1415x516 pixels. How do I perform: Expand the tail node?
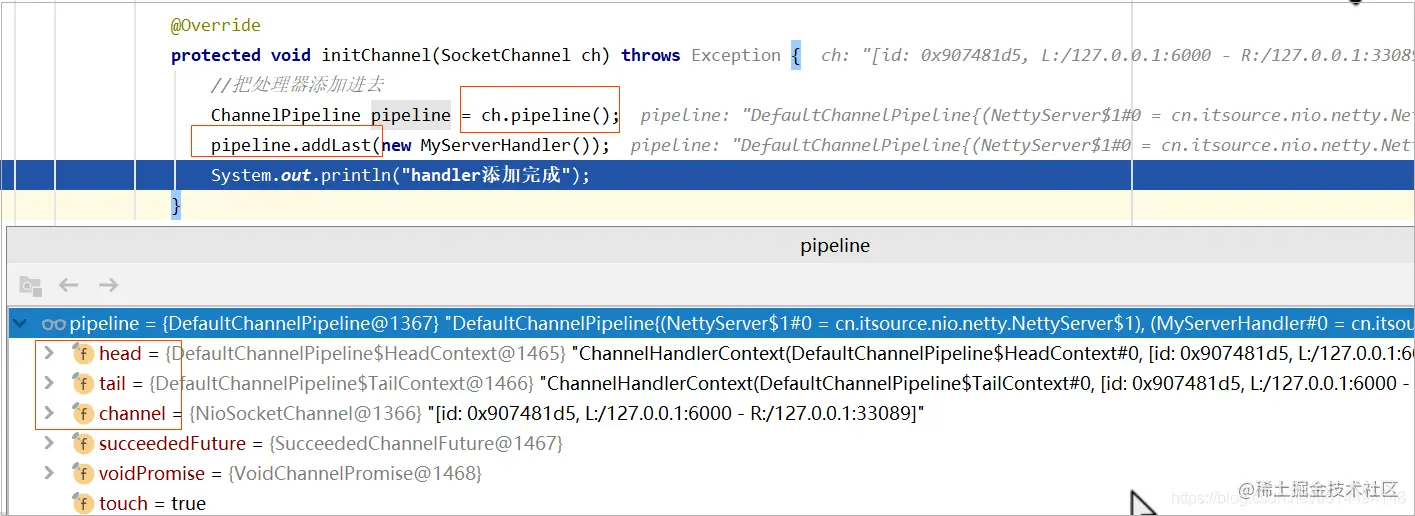48,383
